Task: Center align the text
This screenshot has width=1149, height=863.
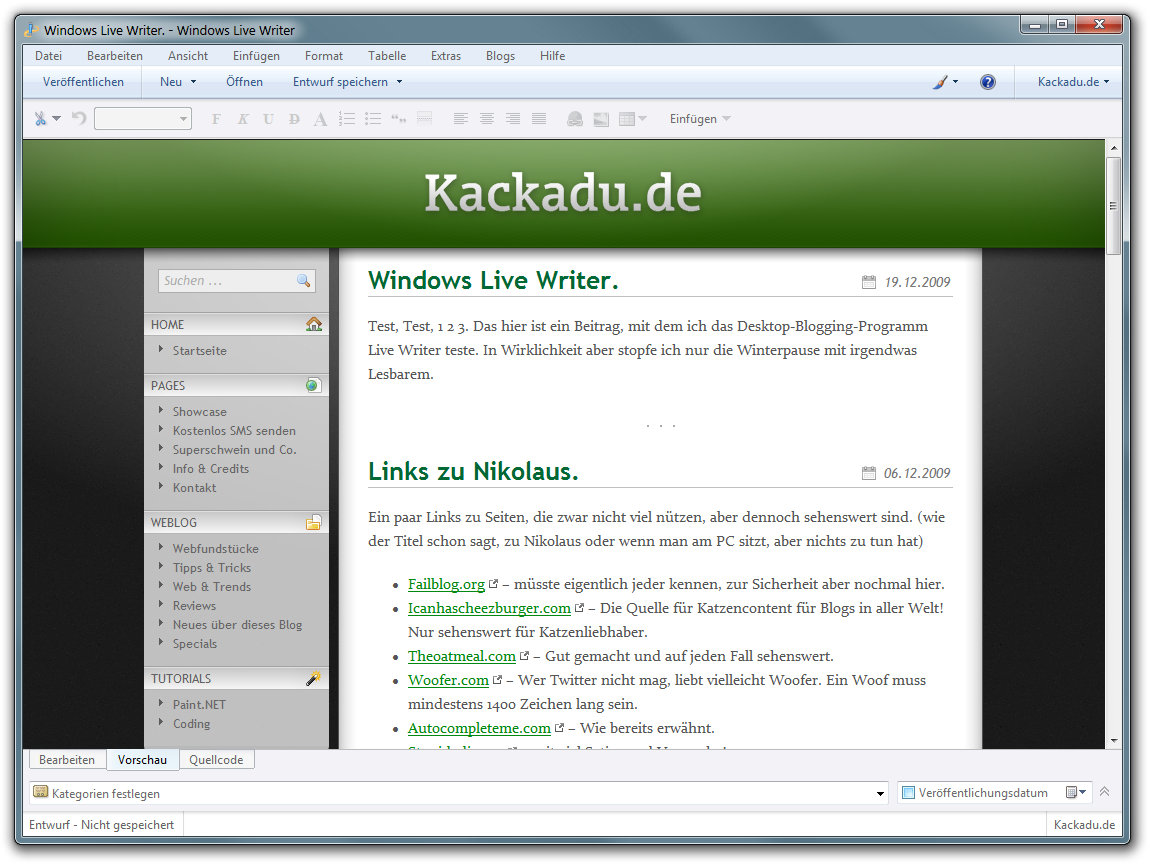Action: [x=487, y=119]
